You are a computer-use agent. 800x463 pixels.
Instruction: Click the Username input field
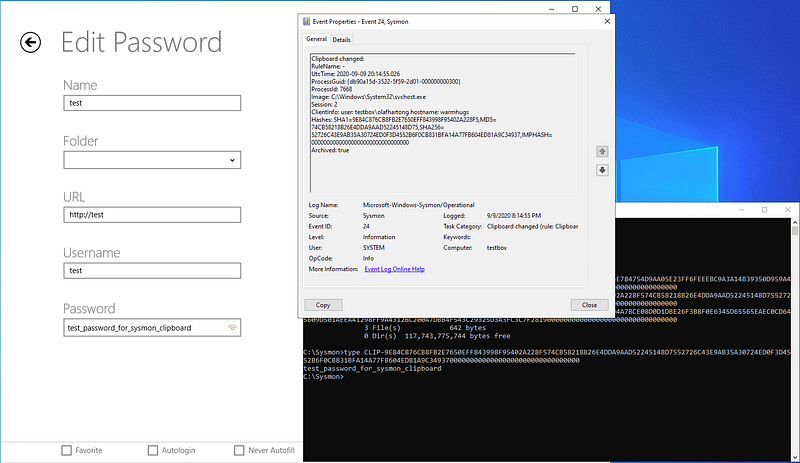coord(152,271)
